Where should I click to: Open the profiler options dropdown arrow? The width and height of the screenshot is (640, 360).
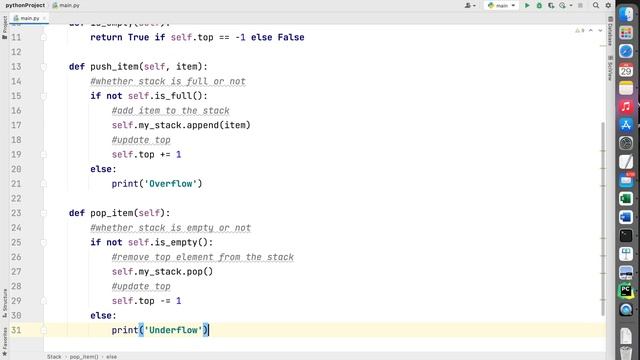point(571,6)
